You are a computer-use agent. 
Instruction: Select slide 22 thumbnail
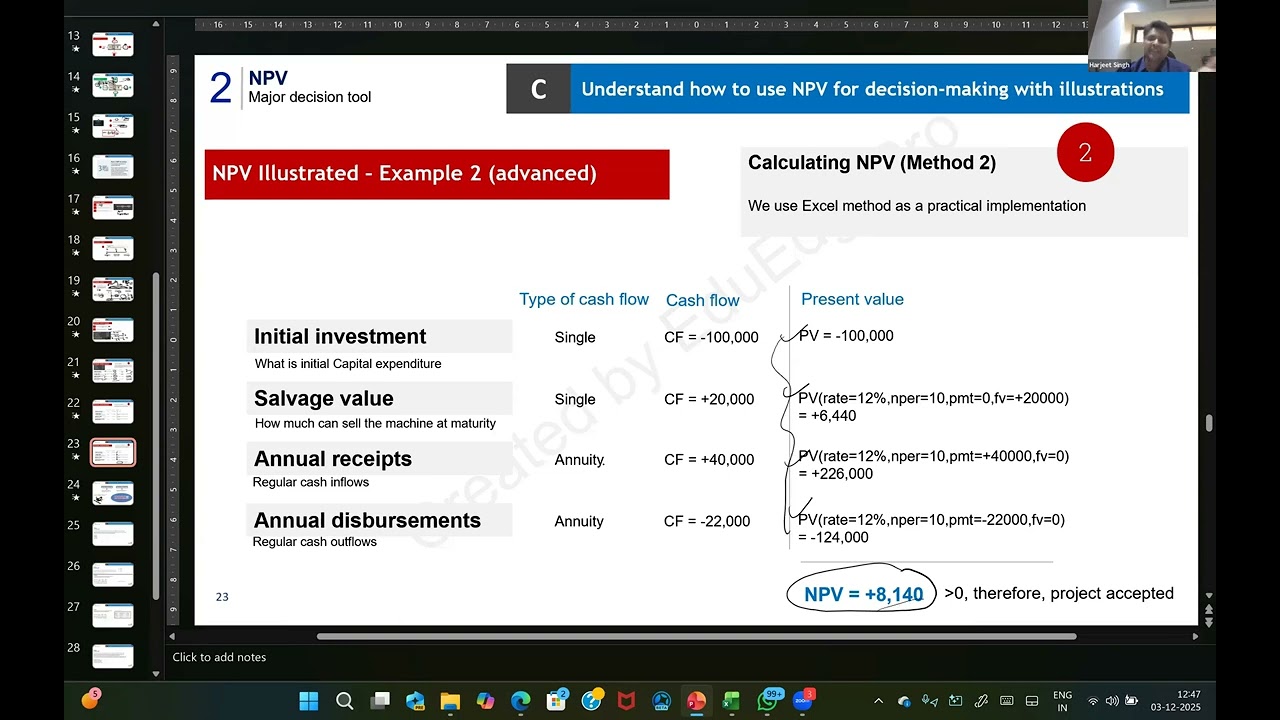[113, 412]
